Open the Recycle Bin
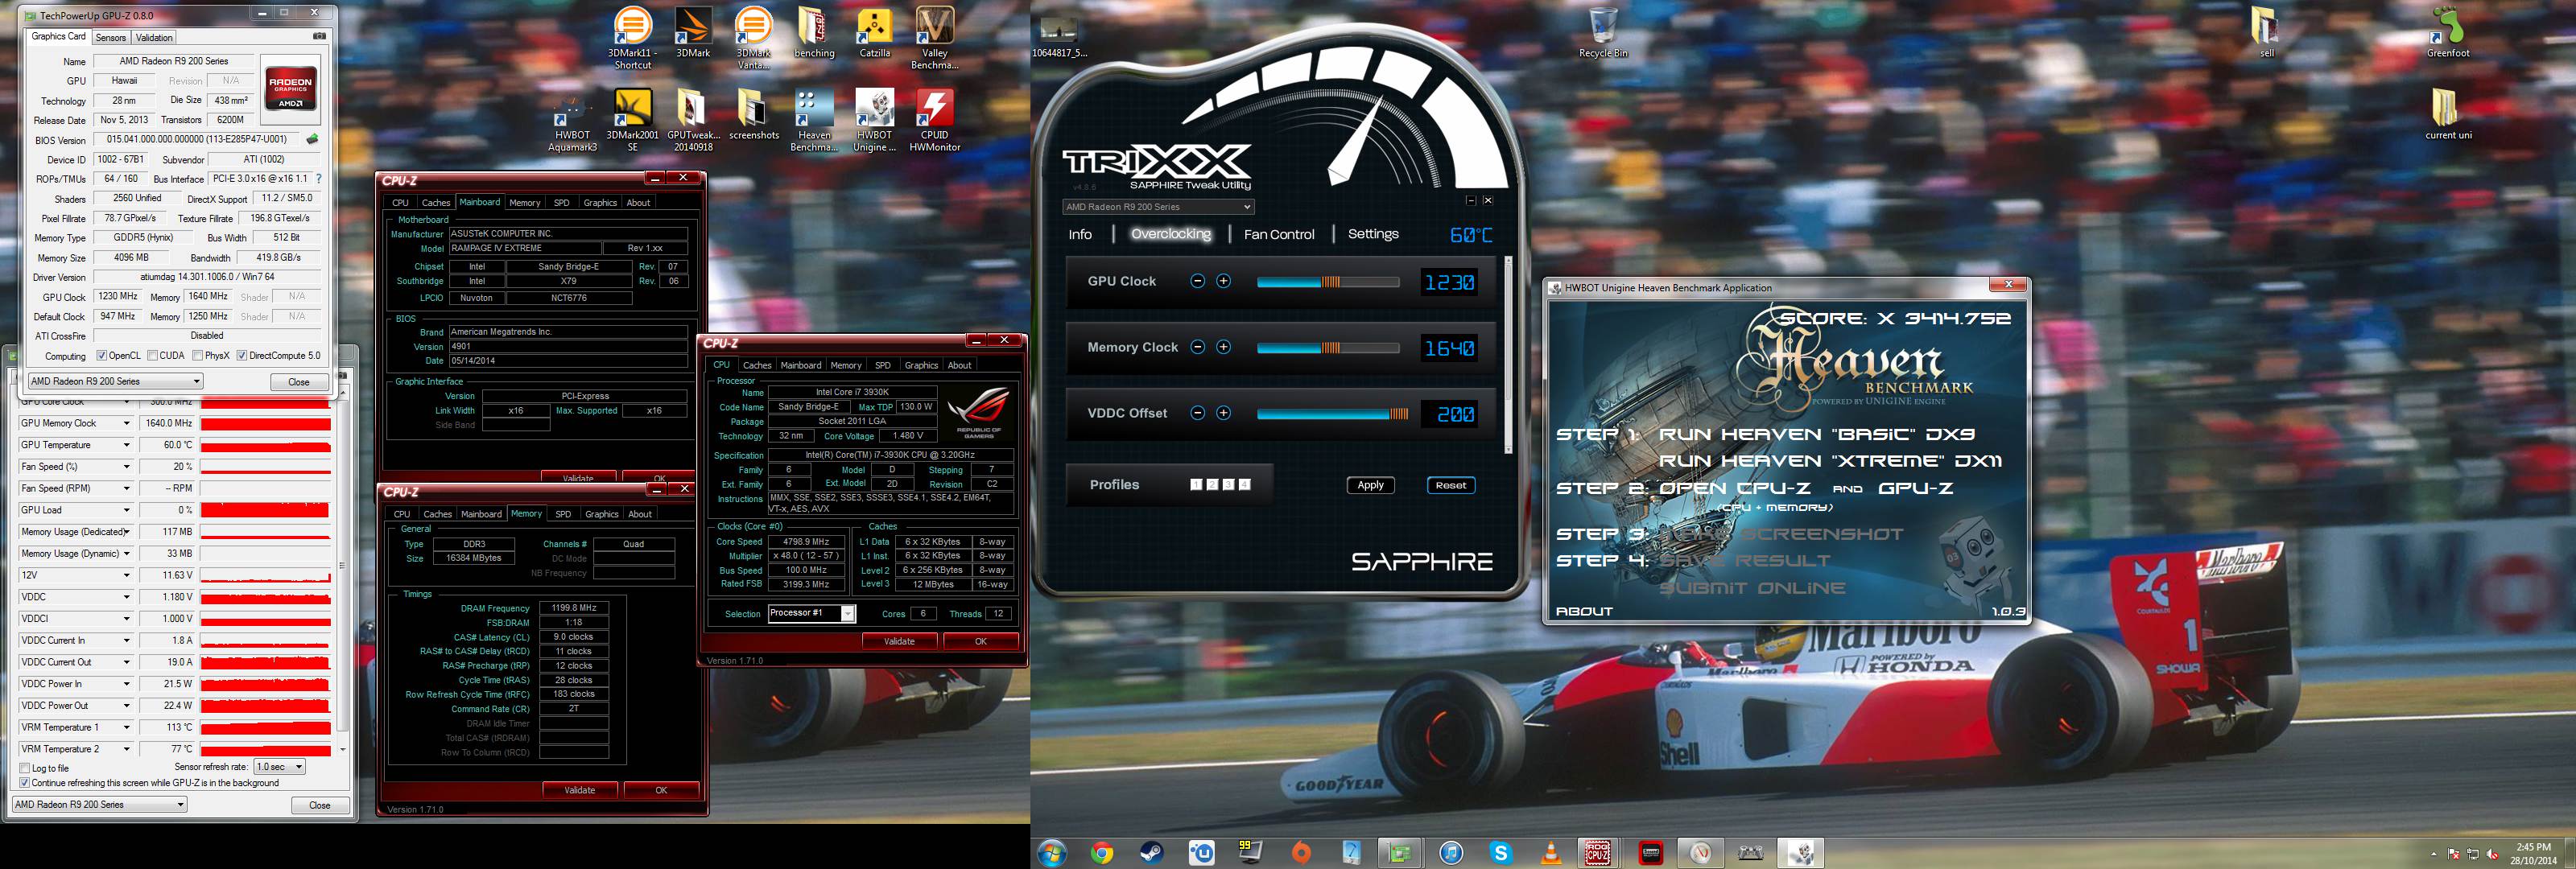 point(1603,33)
